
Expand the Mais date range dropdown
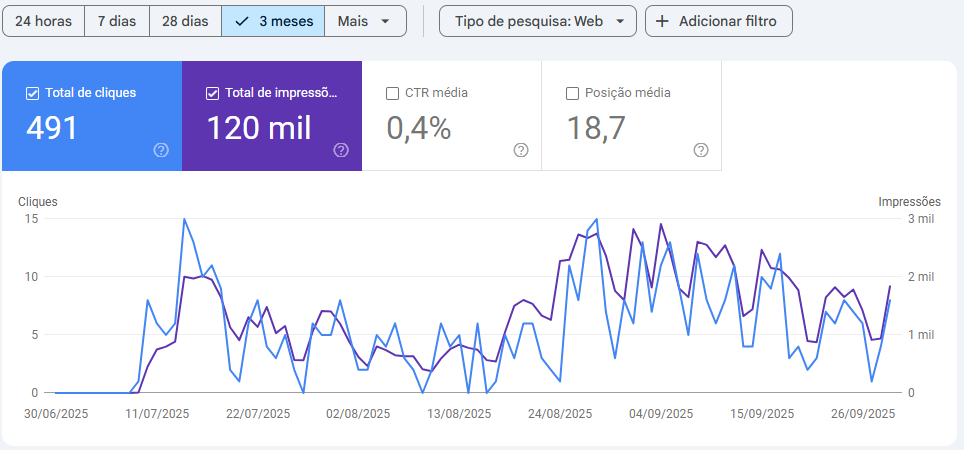point(365,21)
